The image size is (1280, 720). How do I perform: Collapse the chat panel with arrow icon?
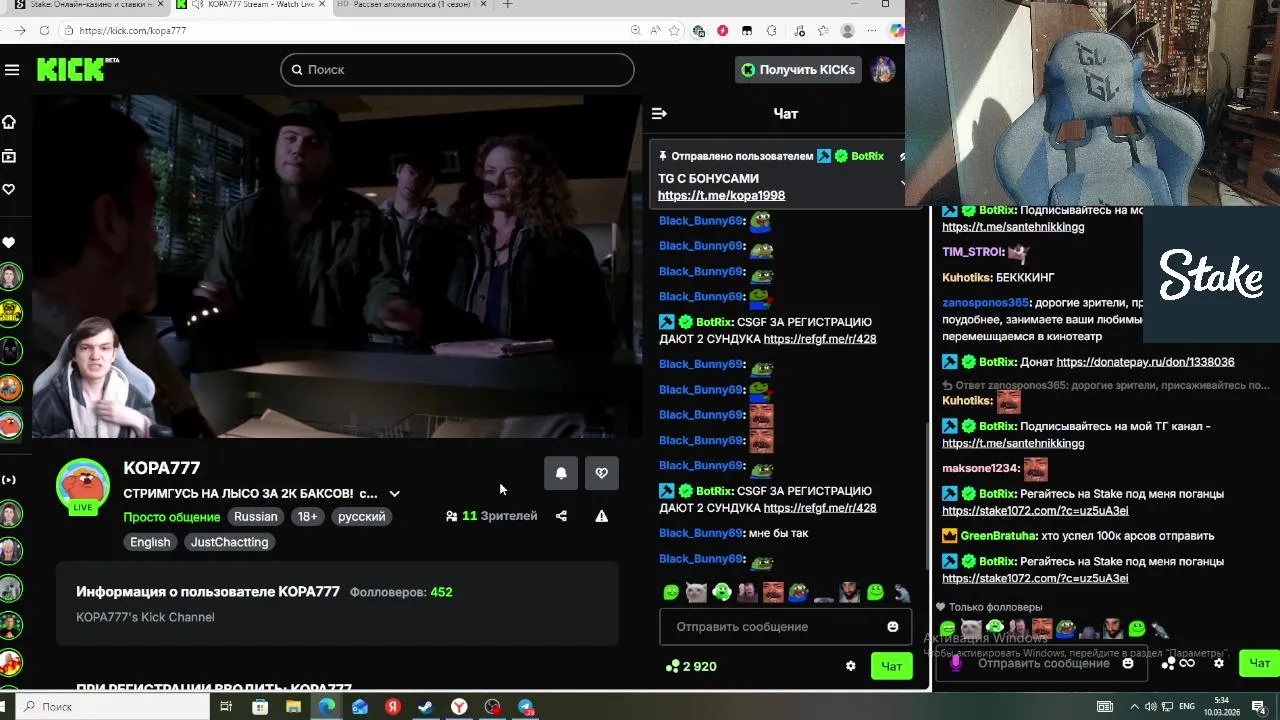(659, 113)
